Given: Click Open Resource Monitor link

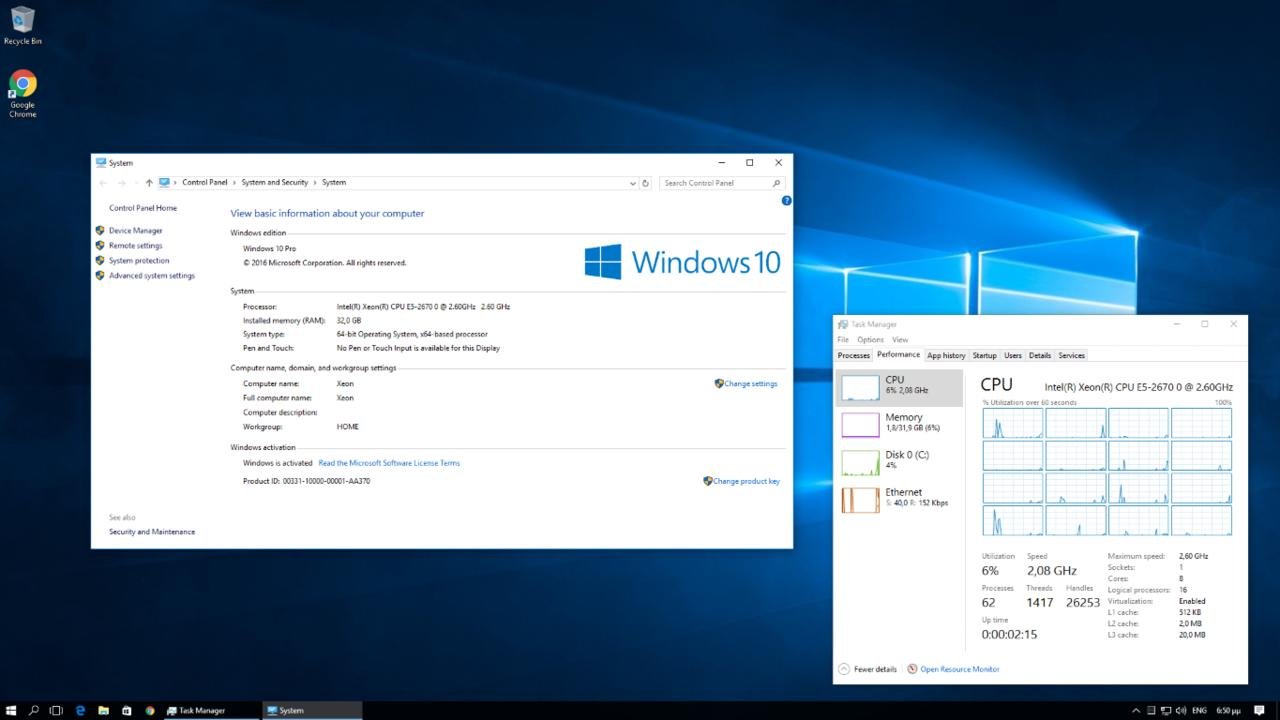Looking at the screenshot, I should (959, 669).
